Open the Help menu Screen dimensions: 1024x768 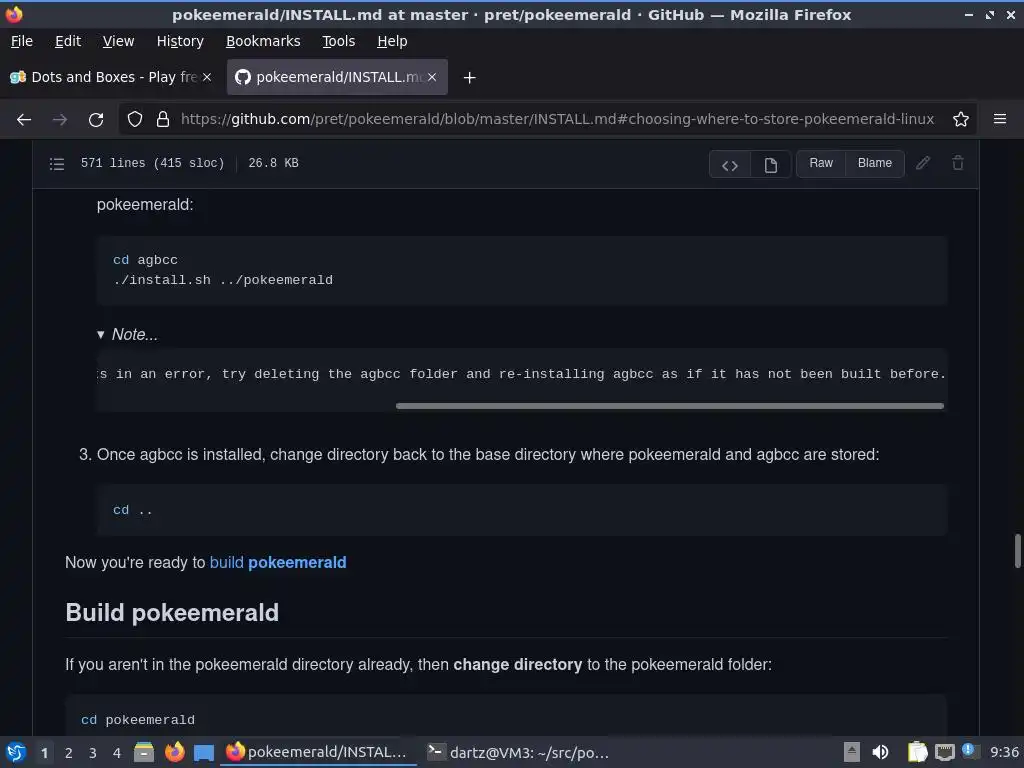point(392,41)
